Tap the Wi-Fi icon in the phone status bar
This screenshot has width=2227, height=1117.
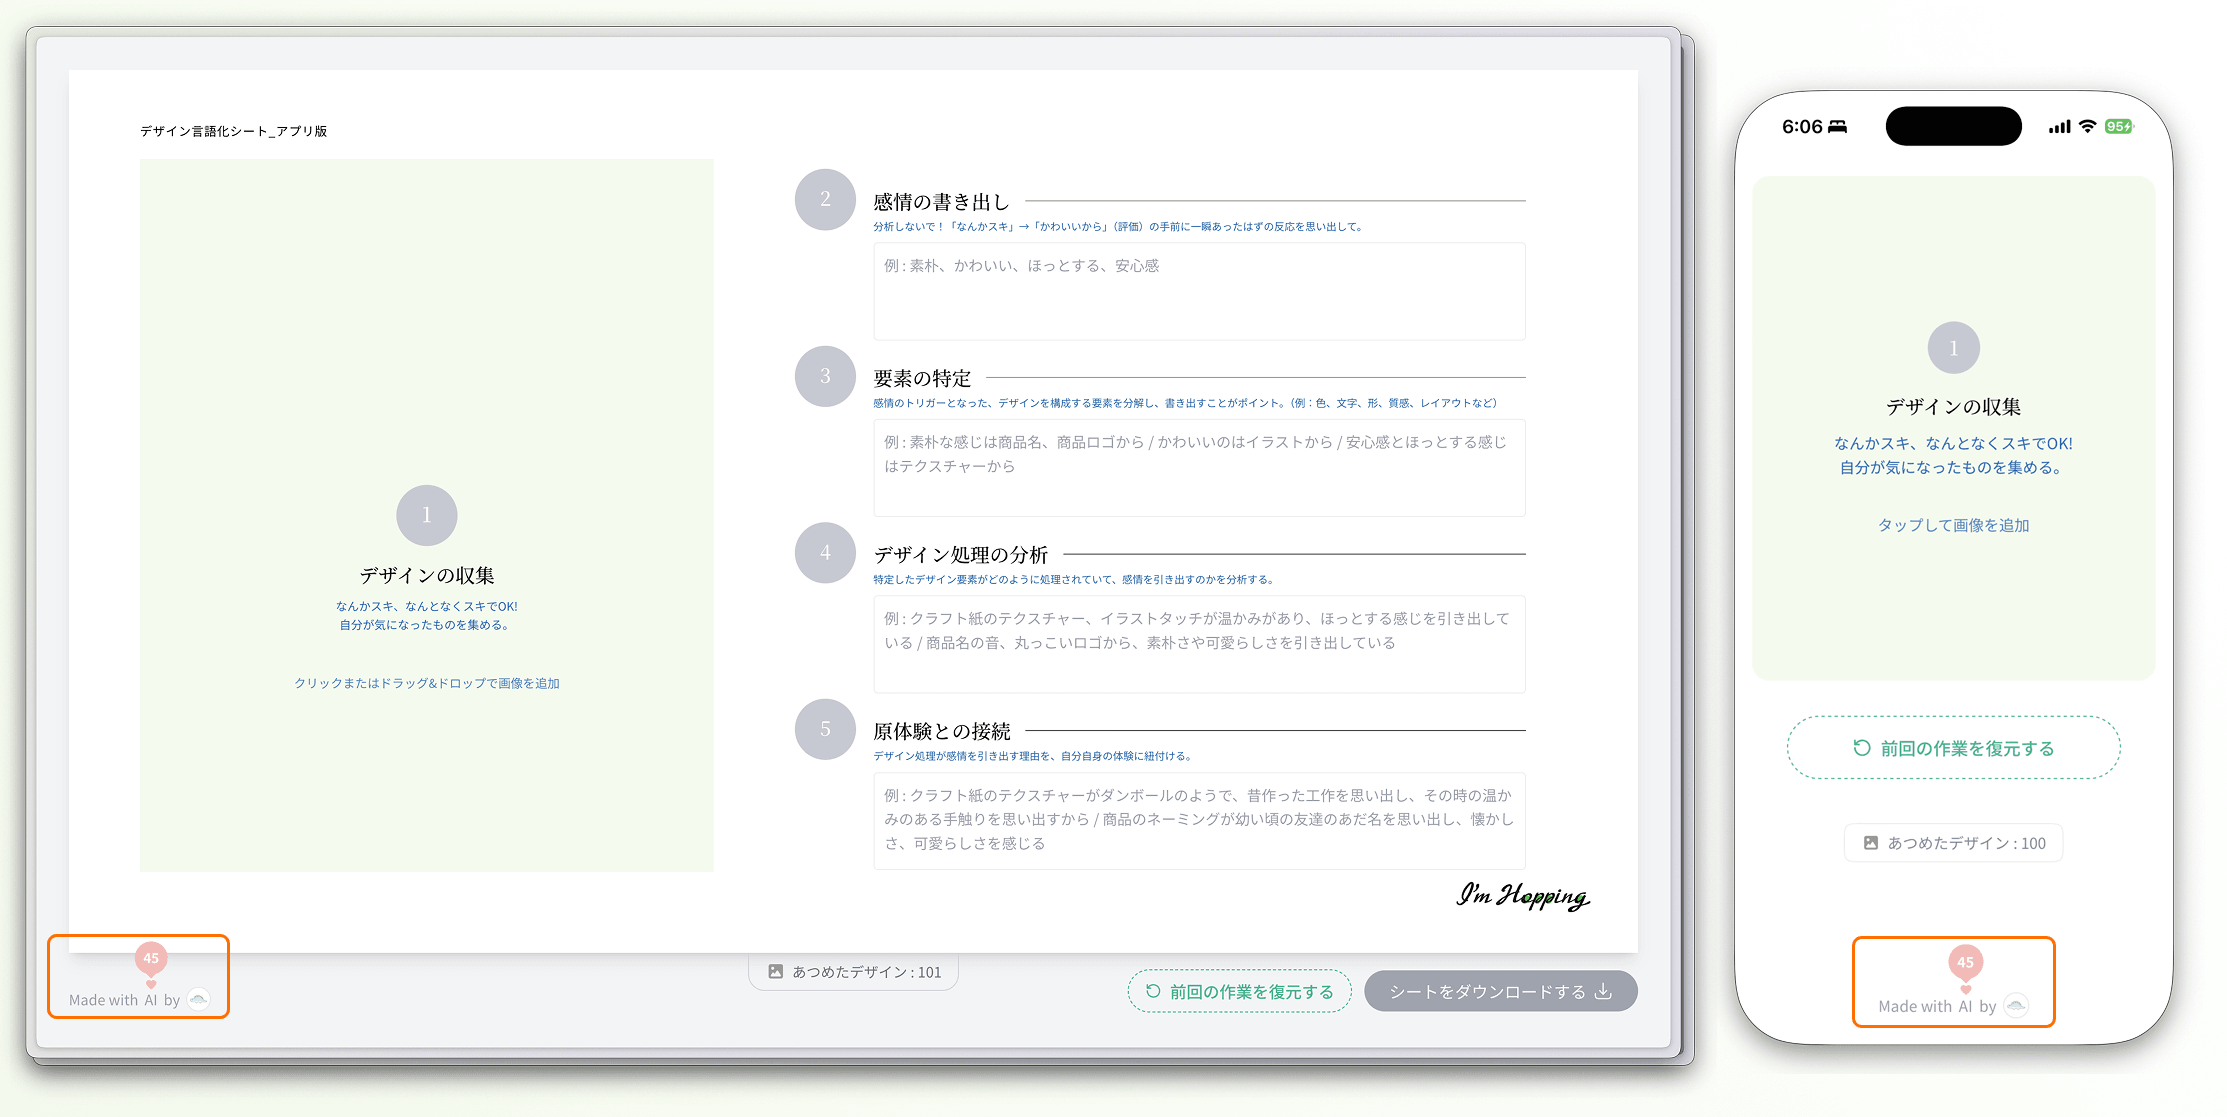(2086, 126)
